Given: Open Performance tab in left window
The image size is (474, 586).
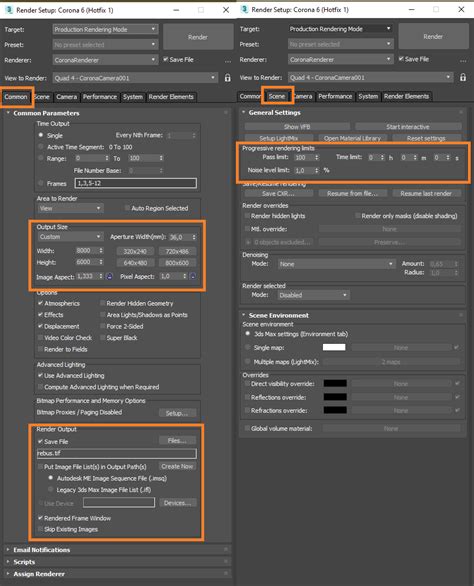Looking at the screenshot, I should point(100,97).
